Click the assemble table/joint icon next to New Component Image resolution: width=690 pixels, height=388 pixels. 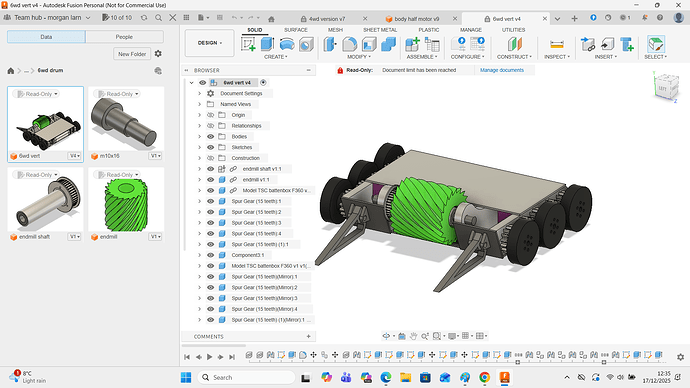click(x=432, y=44)
